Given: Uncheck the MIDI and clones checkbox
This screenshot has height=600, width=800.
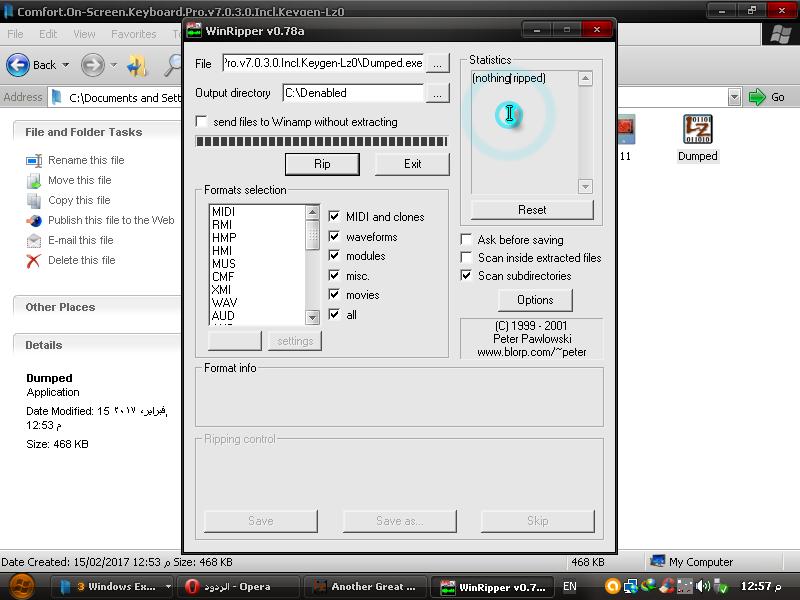Looking at the screenshot, I should click(x=334, y=216).
